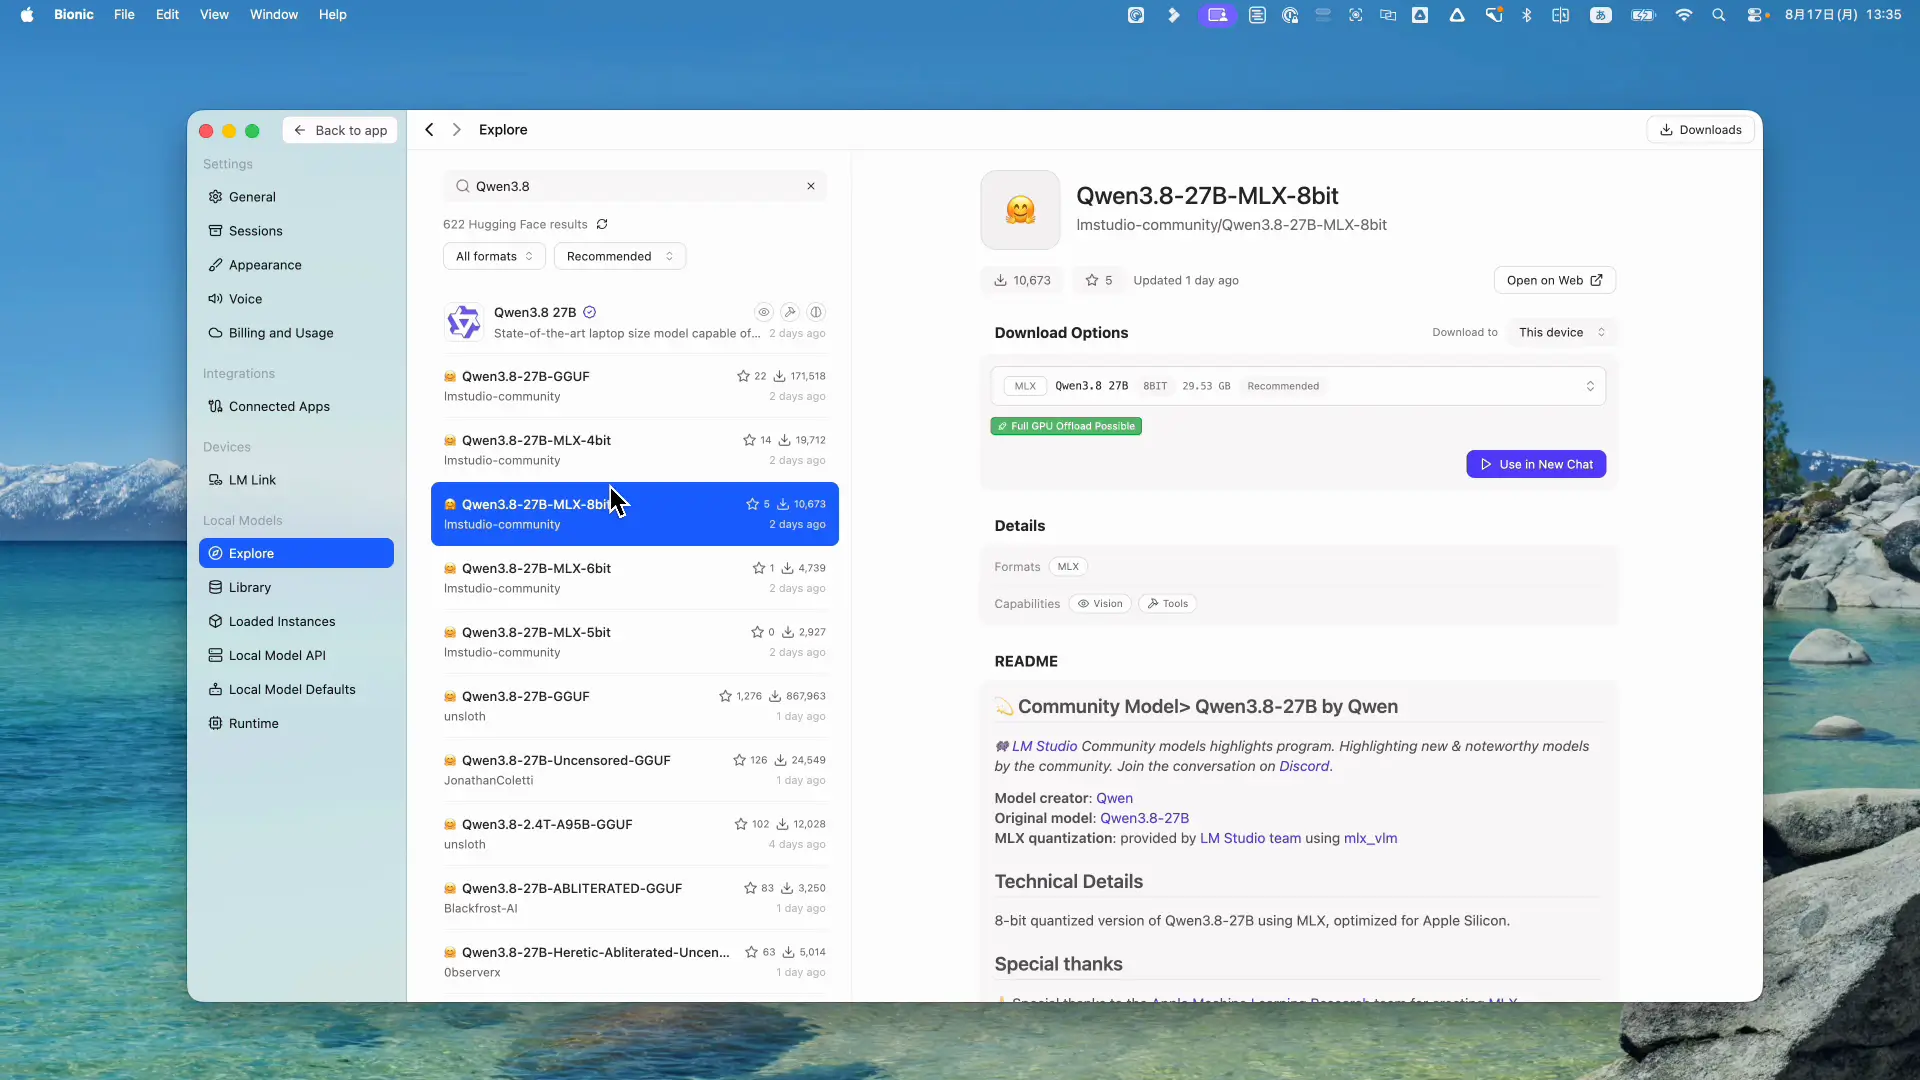This screenshot has width=1920, height=1080.
Task: Expand the MLX 8BIT quantization selector
Action: tap(1298, 386)
